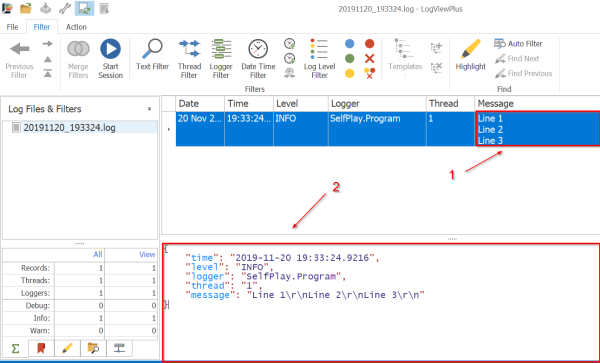Switch to the Action ribbon tab

point(76,27)
